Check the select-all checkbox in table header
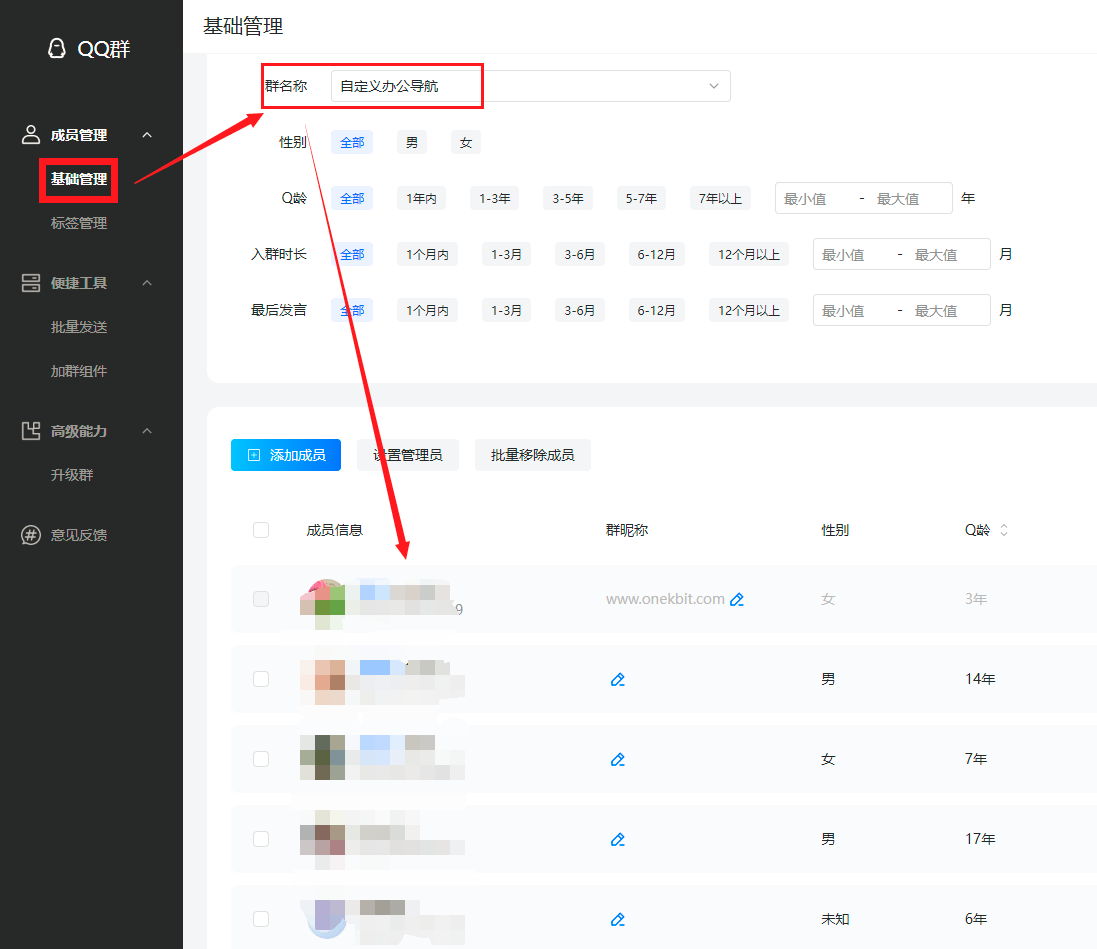The image size is (1097, 949). [x=260, y=530]
